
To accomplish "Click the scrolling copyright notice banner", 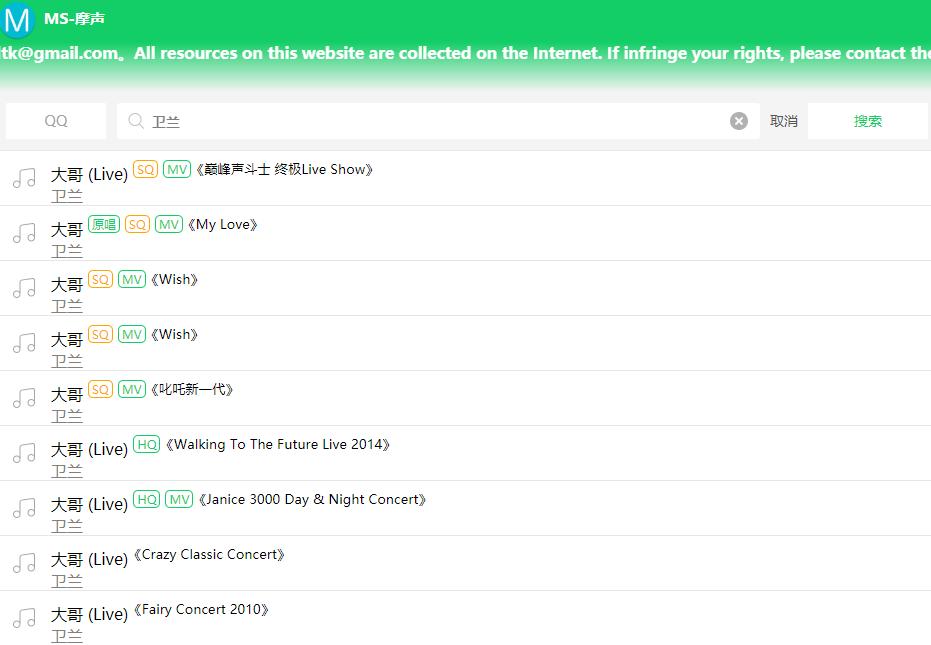I will [465, 54].
